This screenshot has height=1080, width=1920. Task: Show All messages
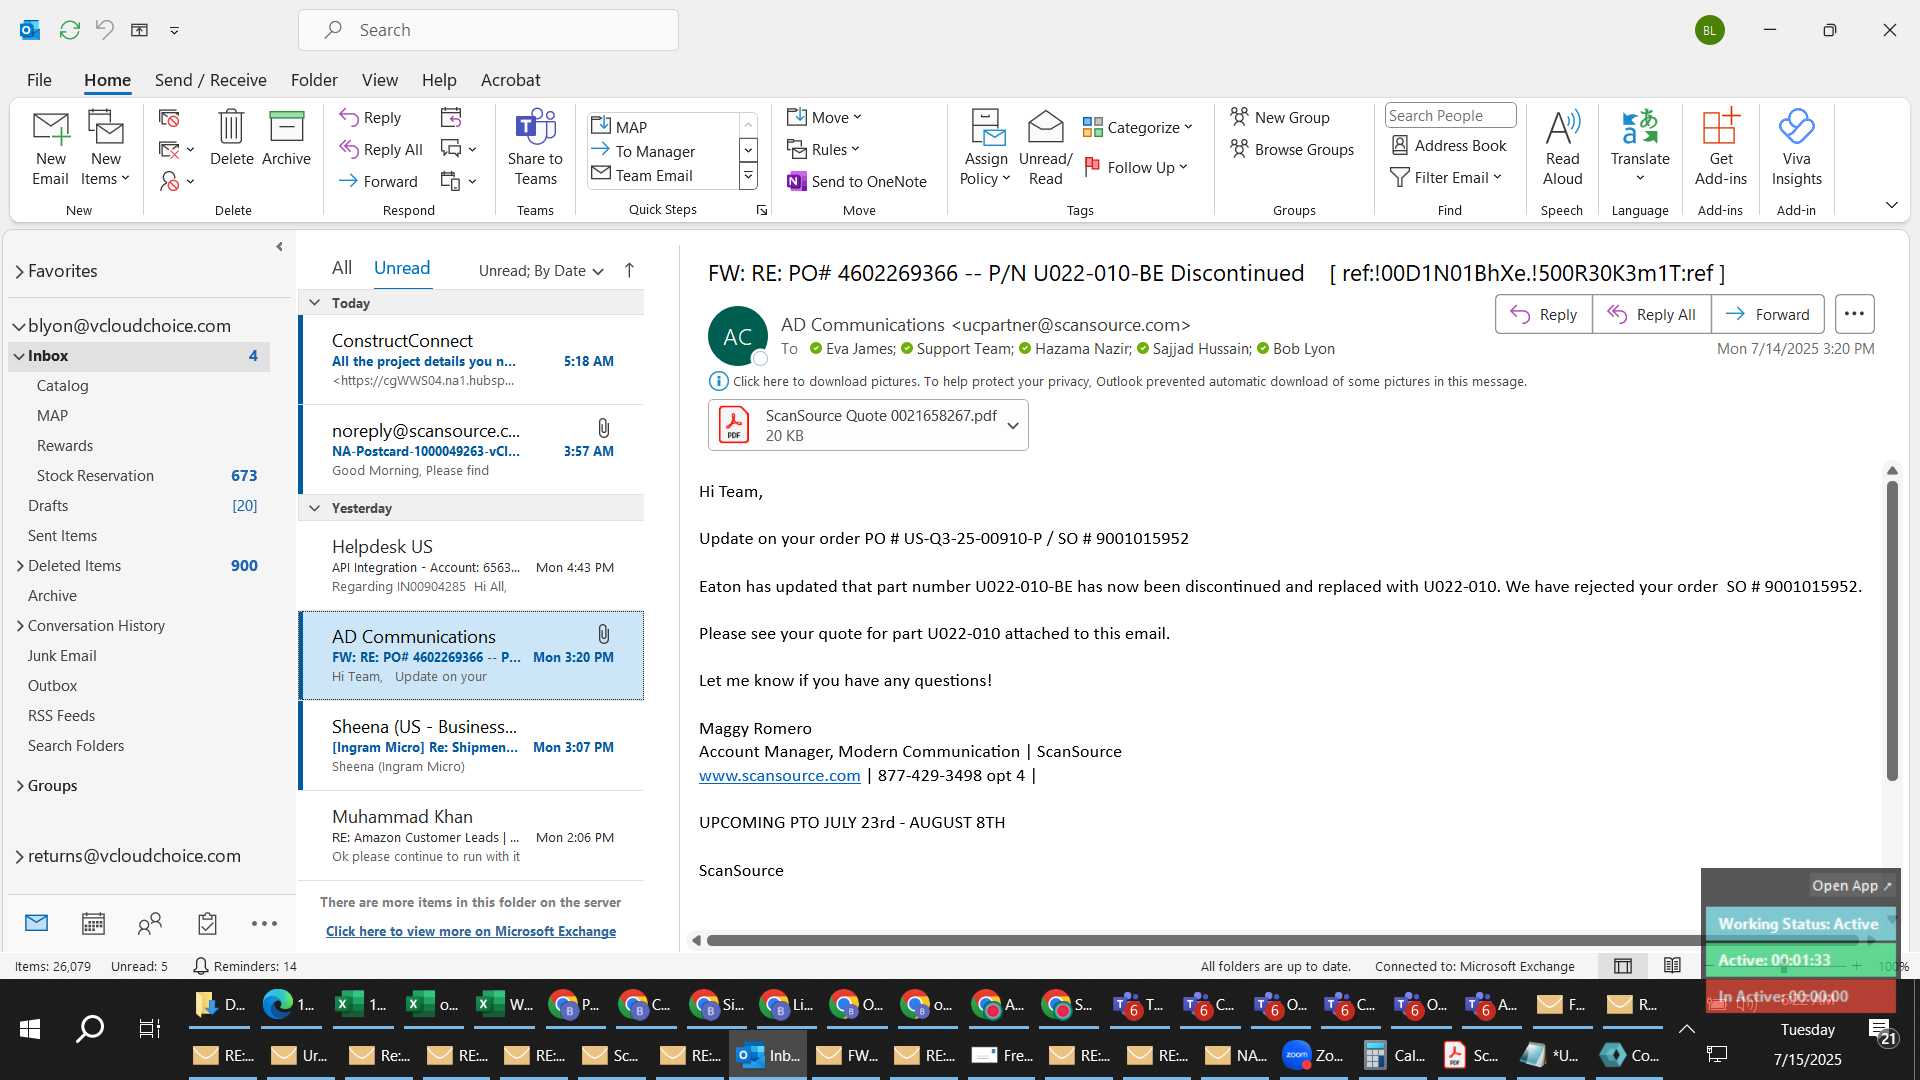click(342, 267)
